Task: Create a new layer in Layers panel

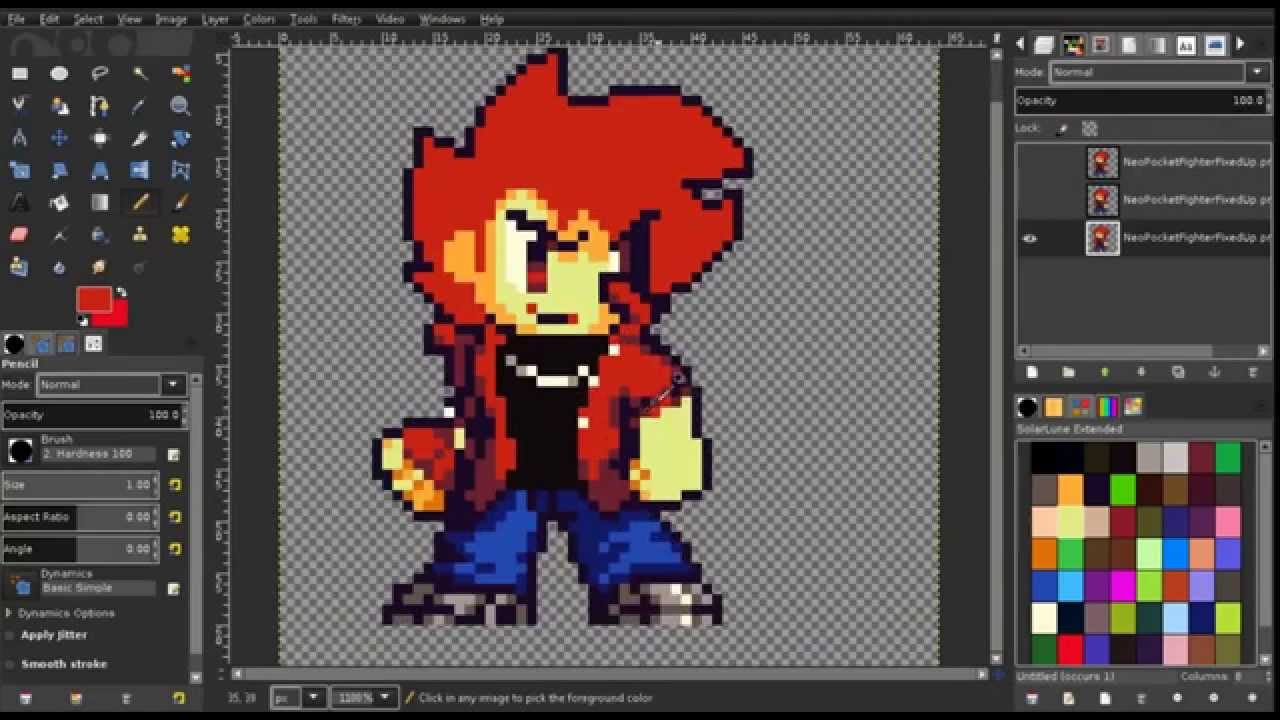Action: (1031, 372)
